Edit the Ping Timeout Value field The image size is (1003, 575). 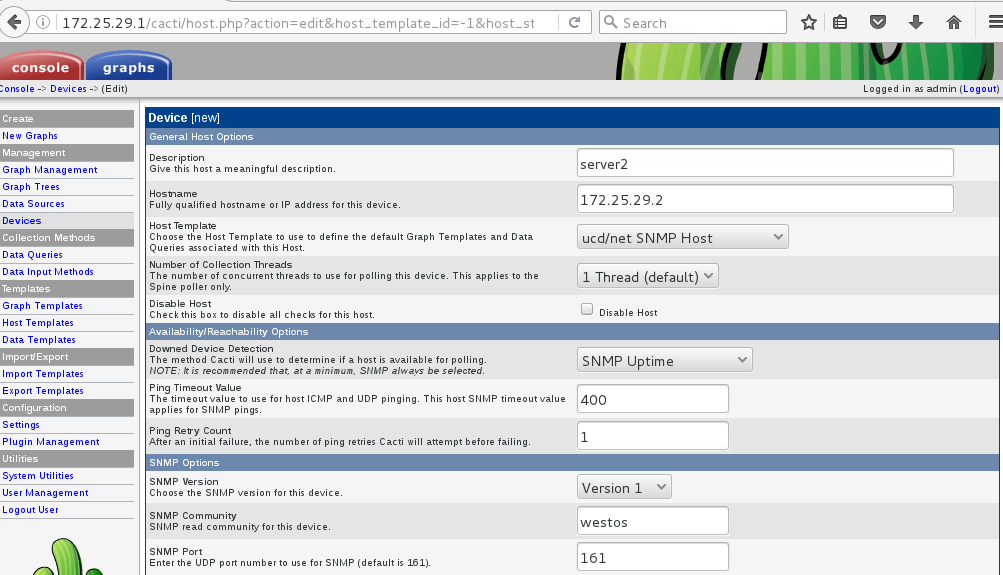tap(652, 399)
